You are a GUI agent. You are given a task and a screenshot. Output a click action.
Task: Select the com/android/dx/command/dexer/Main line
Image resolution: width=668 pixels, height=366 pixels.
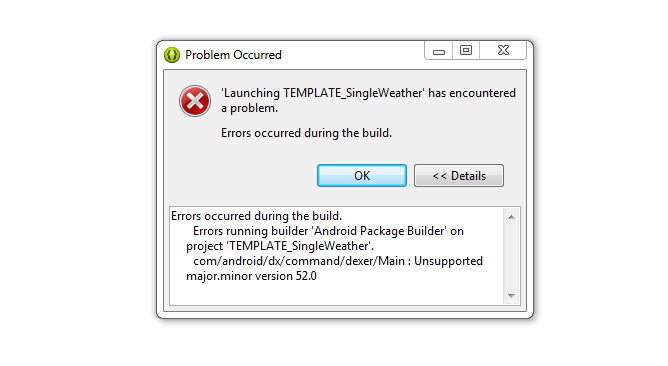(x=338, y=261)
